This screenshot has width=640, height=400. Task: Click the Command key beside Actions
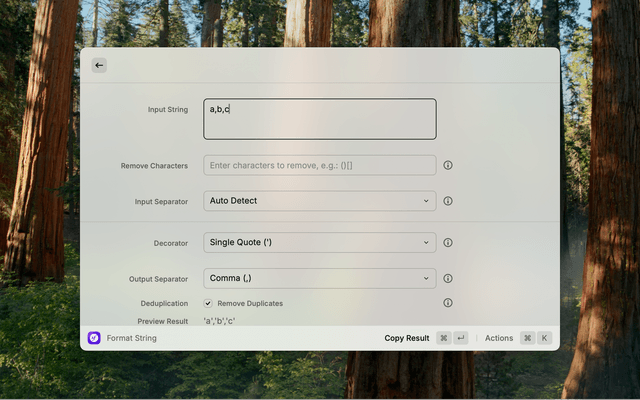[527, 338]
